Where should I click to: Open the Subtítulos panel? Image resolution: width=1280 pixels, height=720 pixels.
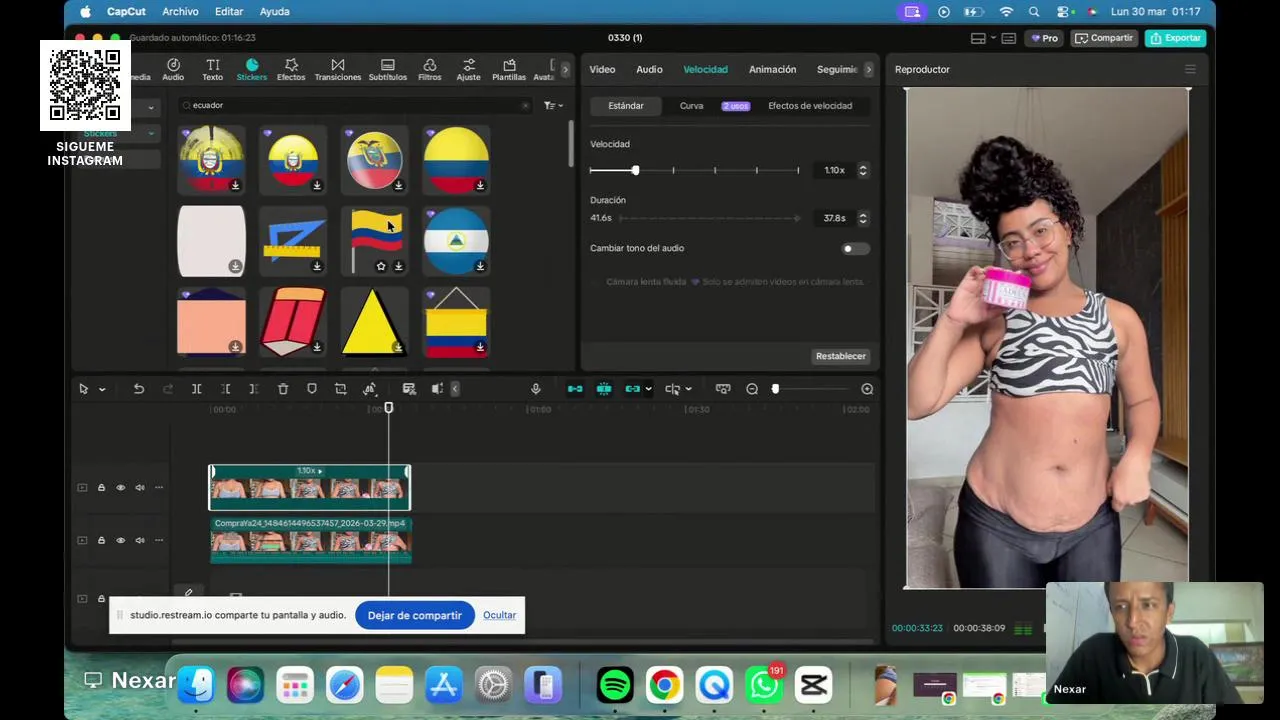tap(388, 69)
